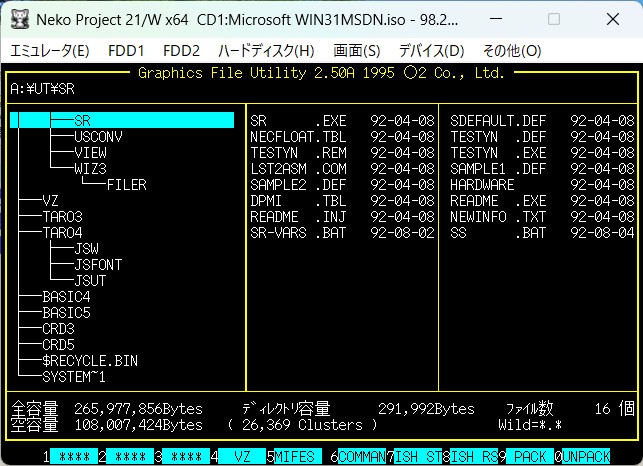The height and width of the screenshot is (466, 643).
Task: Open the エミュレータ(E) menu
Action: (49, 50)
